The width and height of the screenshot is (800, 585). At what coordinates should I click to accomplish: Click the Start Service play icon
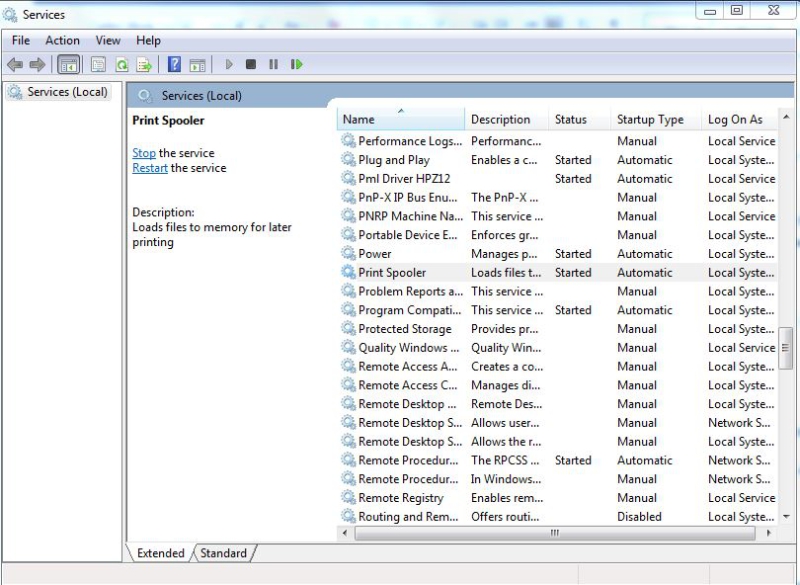tap(228, 65)
